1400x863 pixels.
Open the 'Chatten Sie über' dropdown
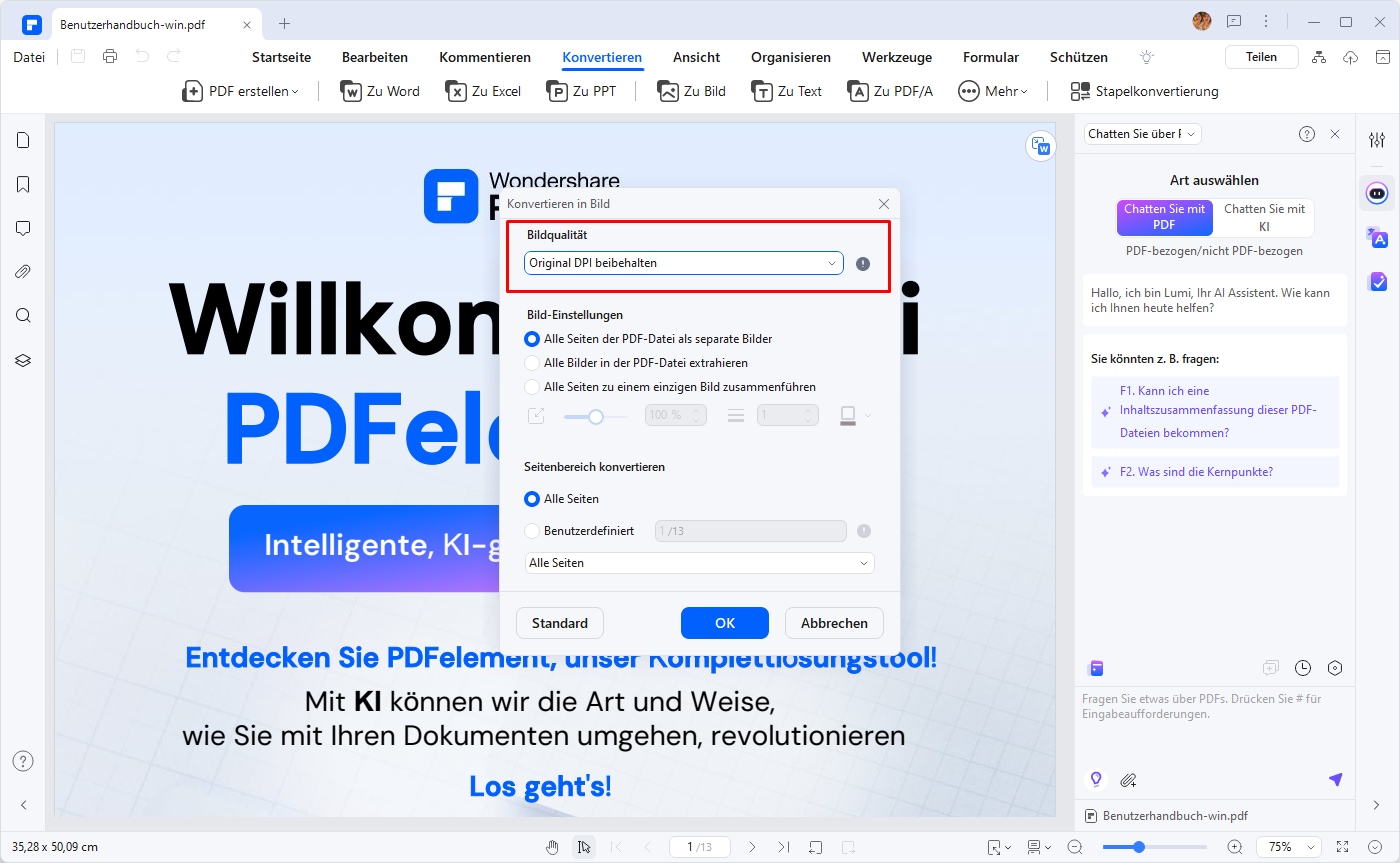pos(1143,133)
